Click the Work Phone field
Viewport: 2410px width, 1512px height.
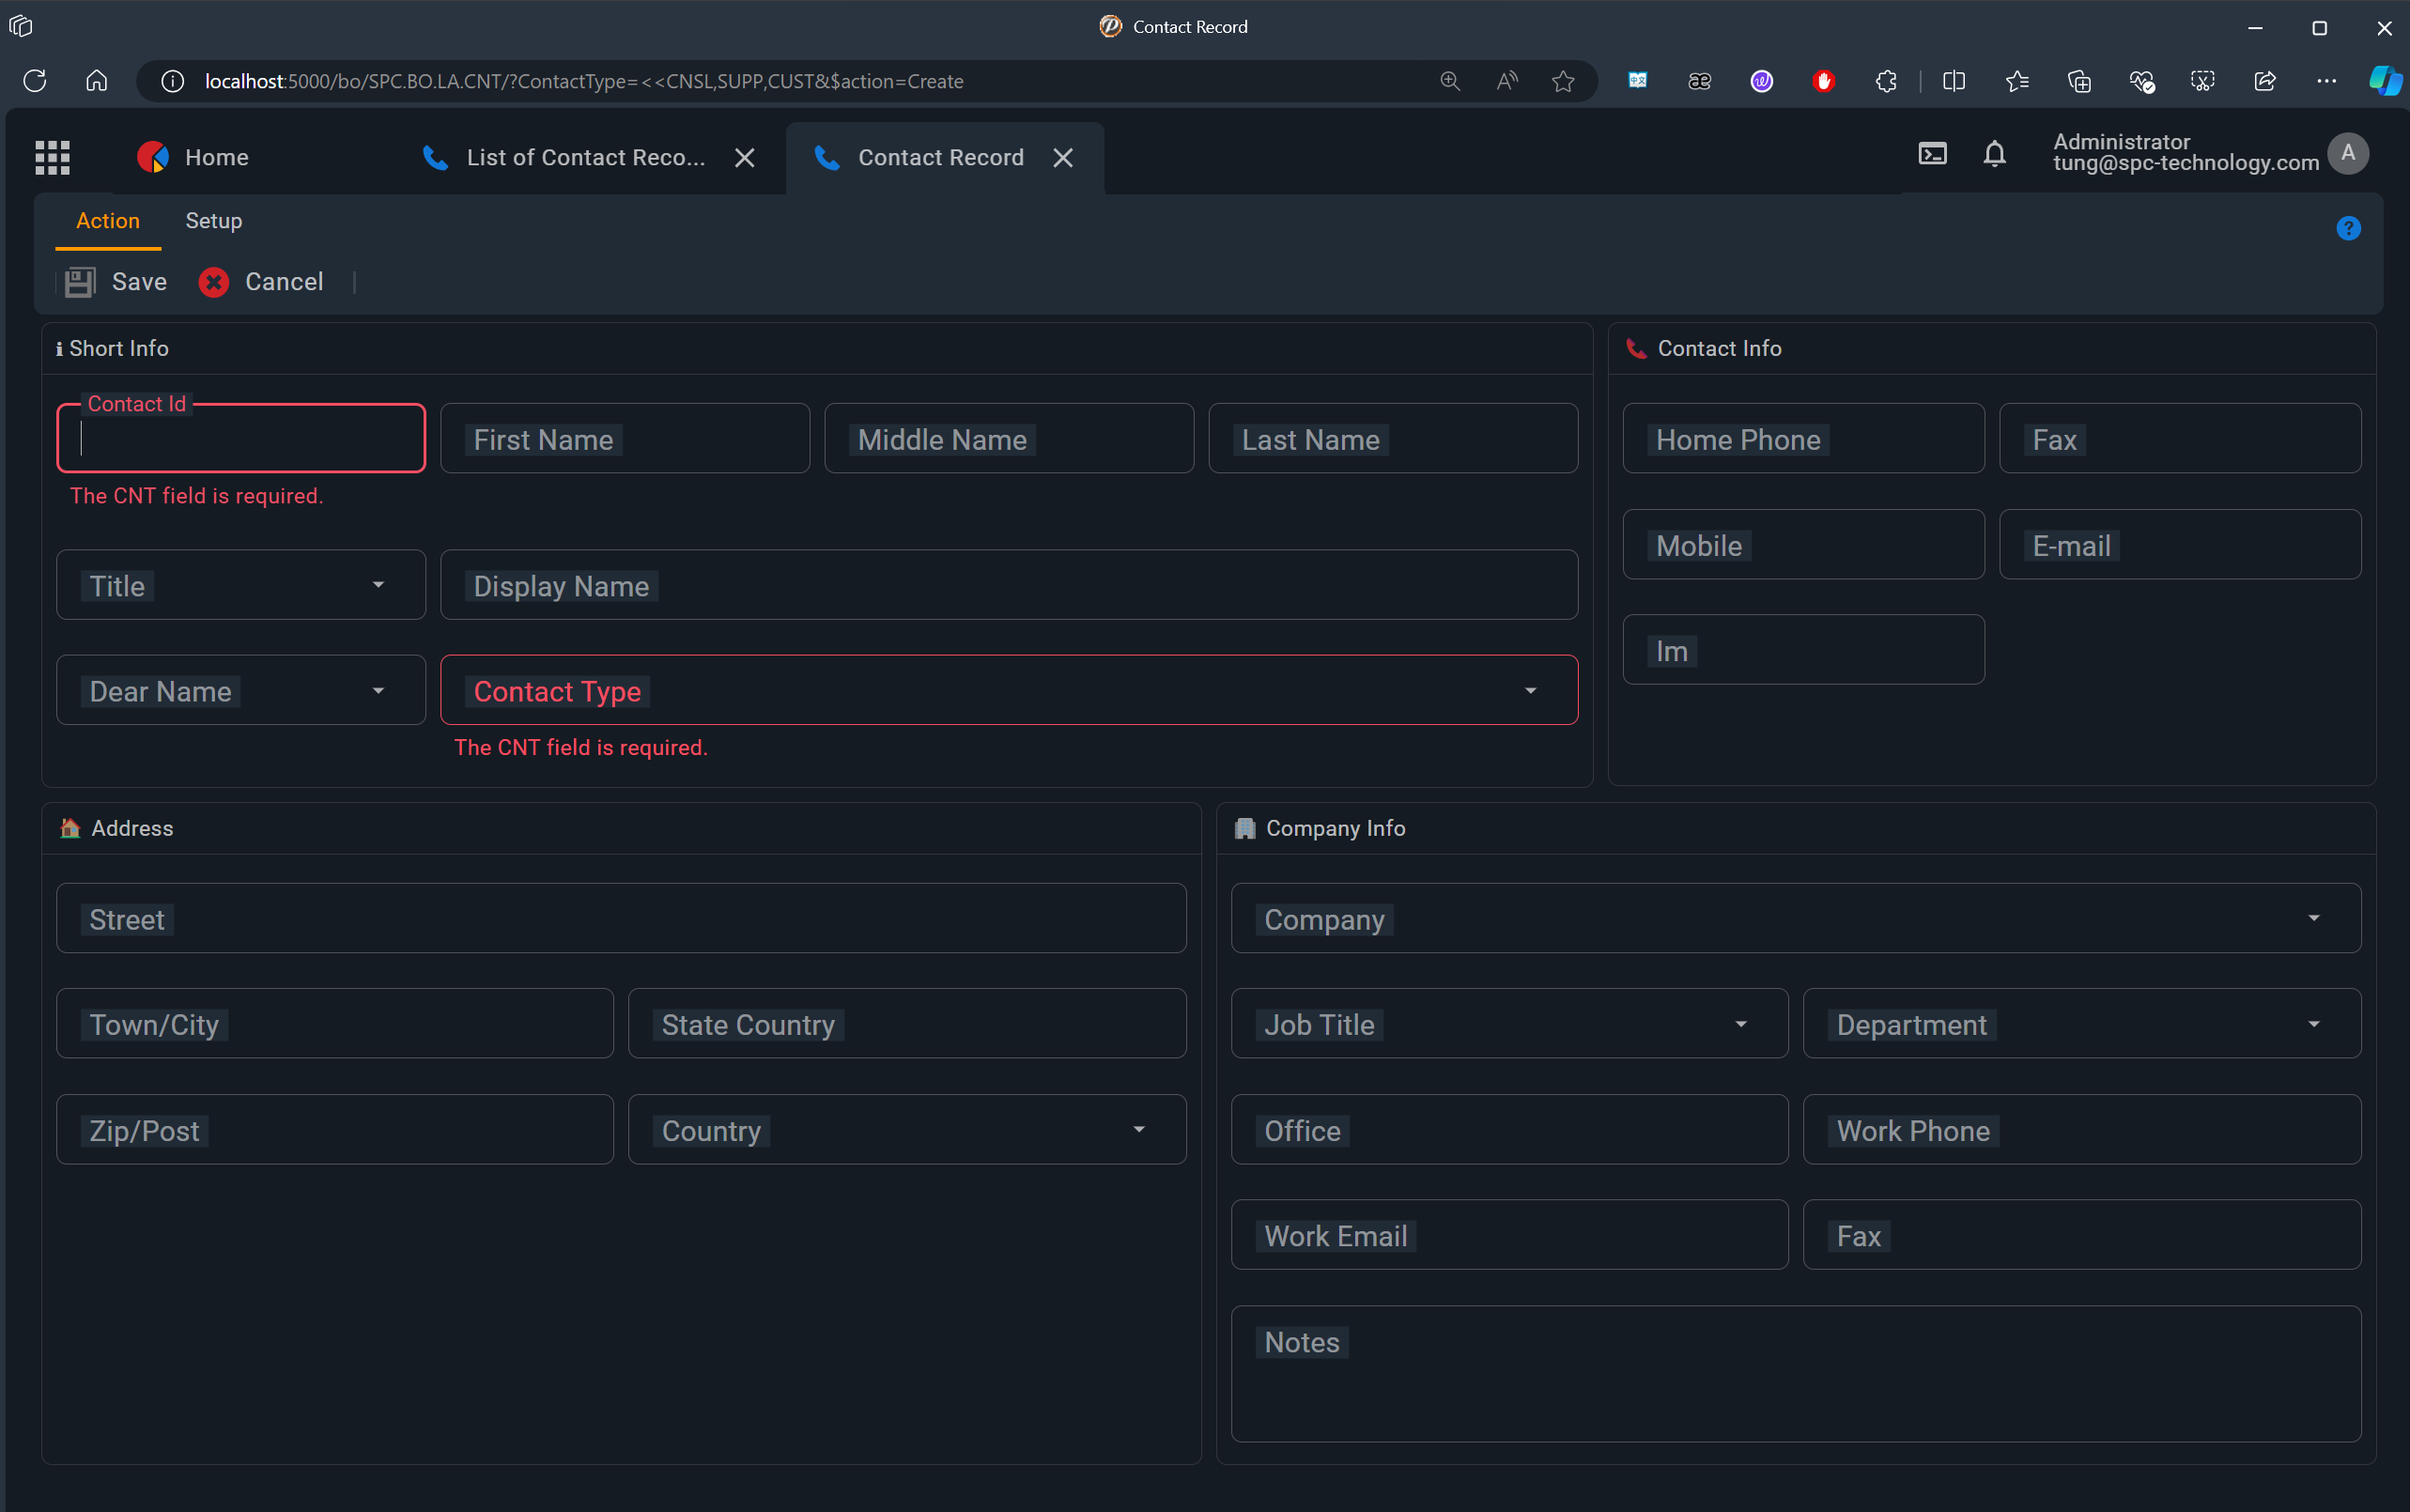(2081, 1129)
